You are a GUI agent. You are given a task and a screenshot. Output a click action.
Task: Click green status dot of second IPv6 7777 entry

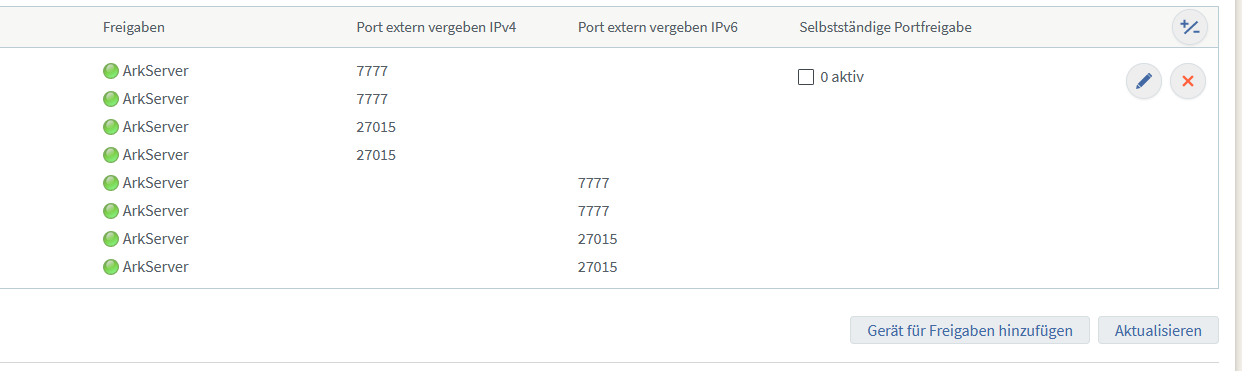point(111,211)
